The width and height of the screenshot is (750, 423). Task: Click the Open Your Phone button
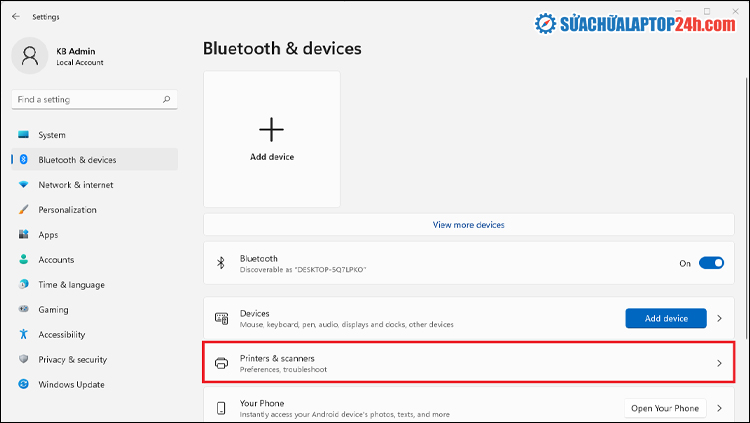tap(665, 408)
